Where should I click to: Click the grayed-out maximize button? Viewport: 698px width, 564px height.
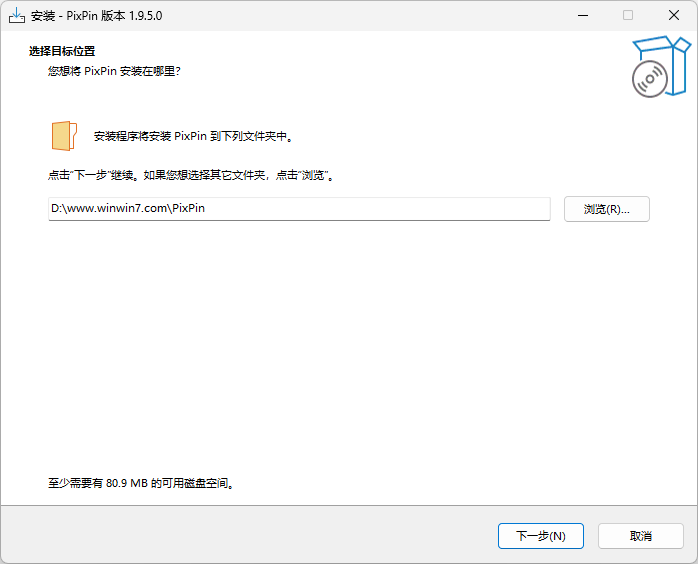coord(628,15)
